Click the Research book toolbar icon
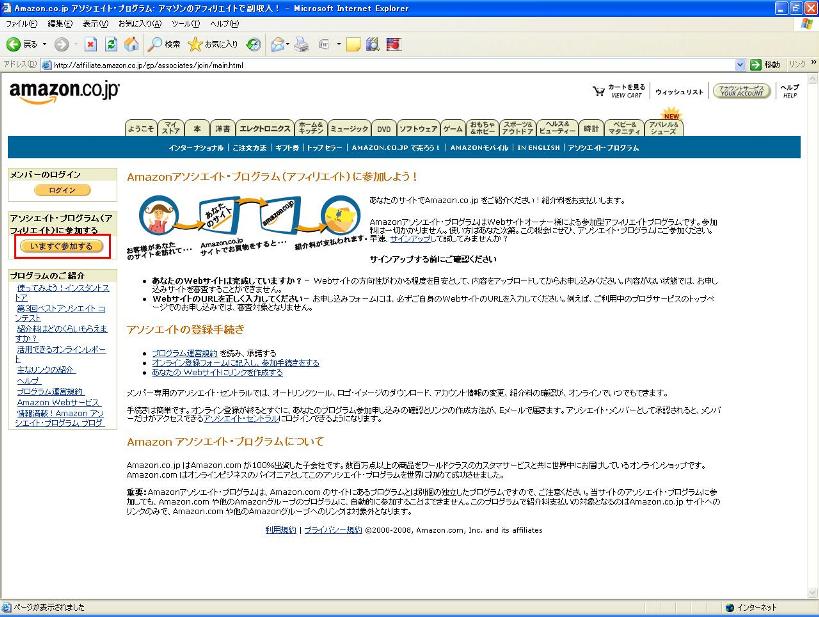The image size is (819, 617). click(372, 44)
